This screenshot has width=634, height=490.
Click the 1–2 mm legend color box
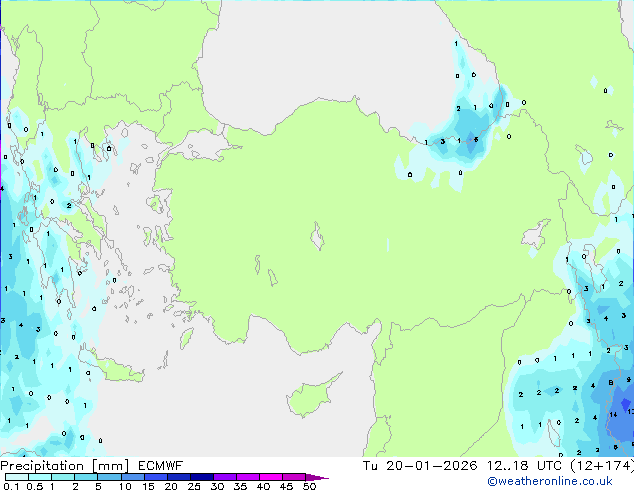coord(63,477)
